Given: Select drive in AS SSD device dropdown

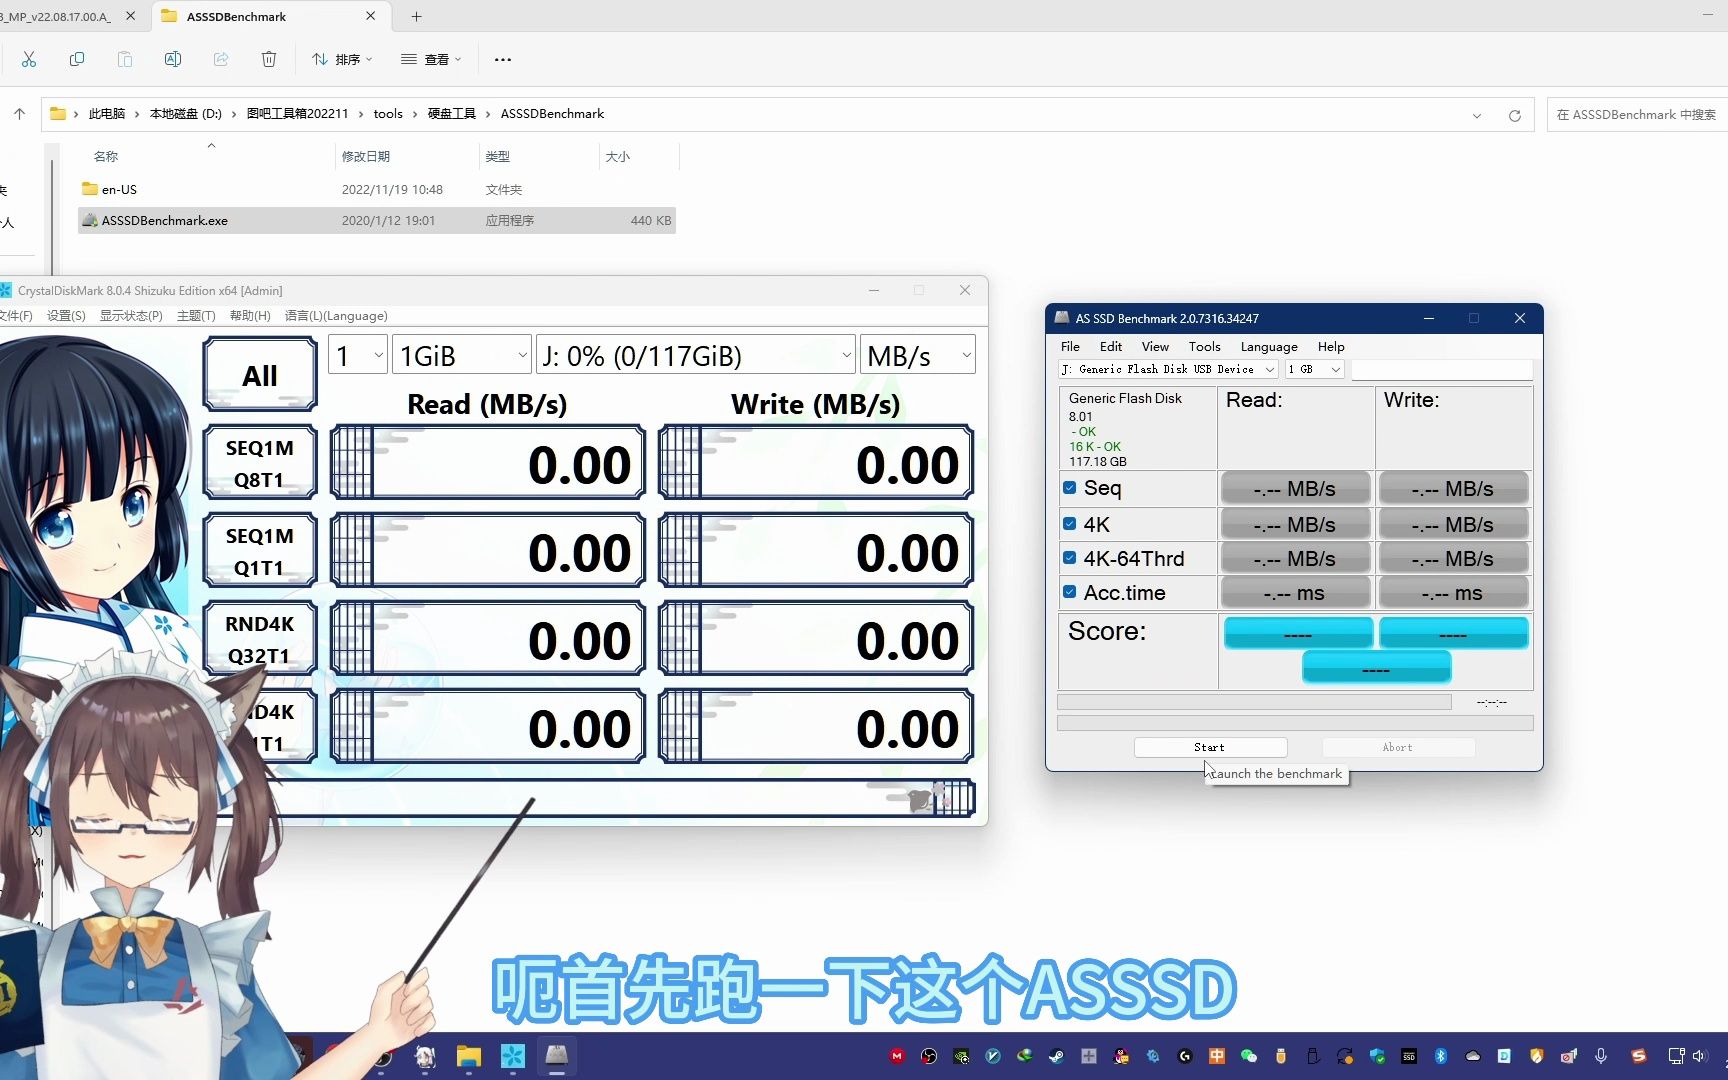Looking at the screenshot, I should pyautogui.click(x=1168, y=369).
